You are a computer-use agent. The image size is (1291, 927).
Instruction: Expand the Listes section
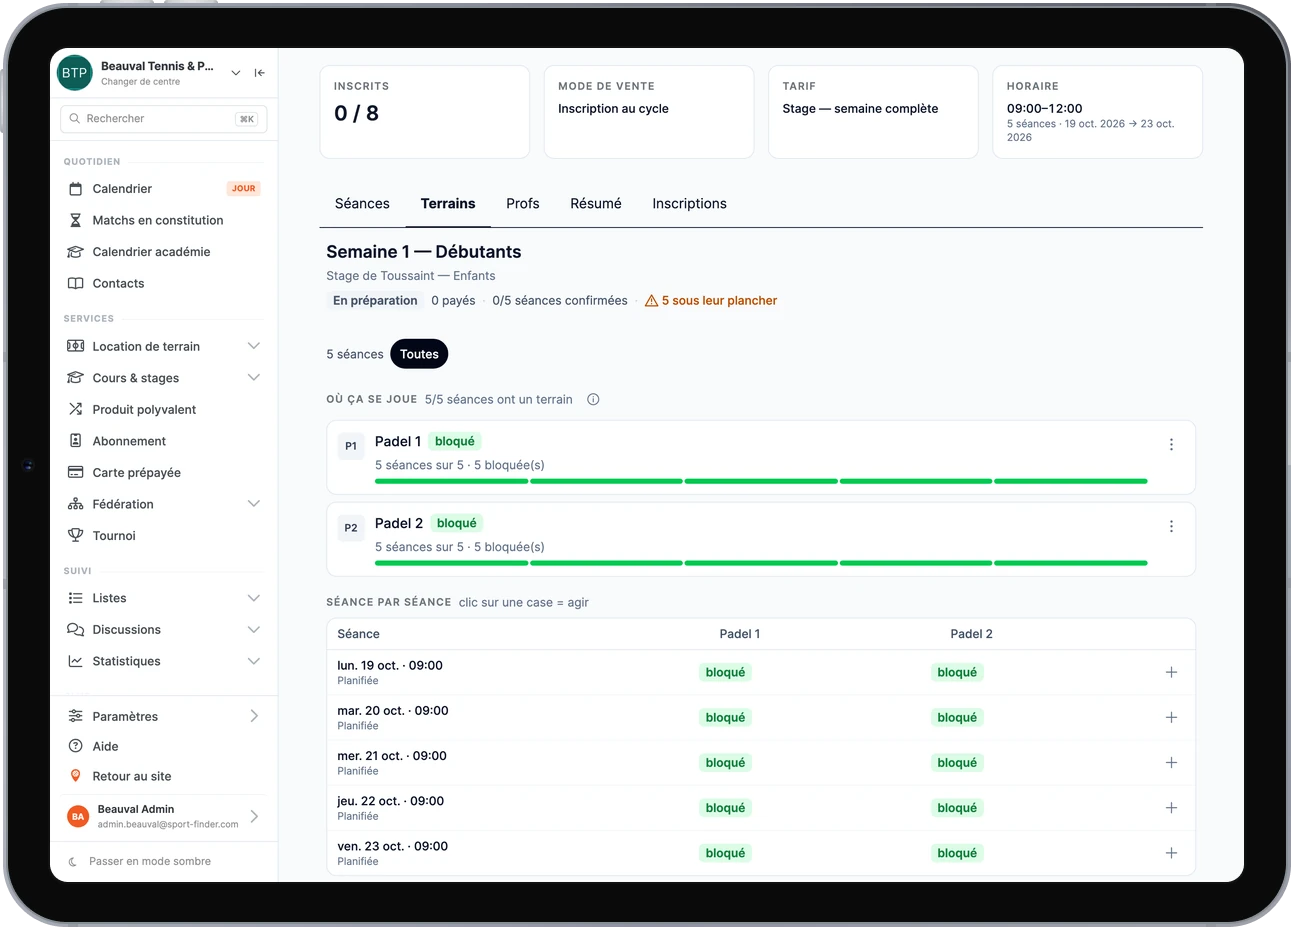pyautogui.click(x=254, y=598)
